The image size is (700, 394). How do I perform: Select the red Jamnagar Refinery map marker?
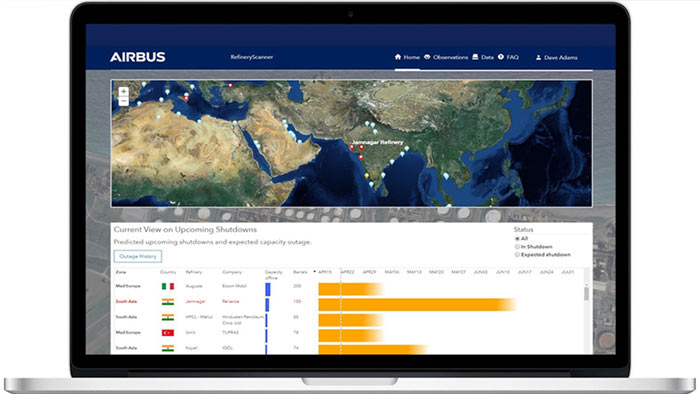pos(352,147)
